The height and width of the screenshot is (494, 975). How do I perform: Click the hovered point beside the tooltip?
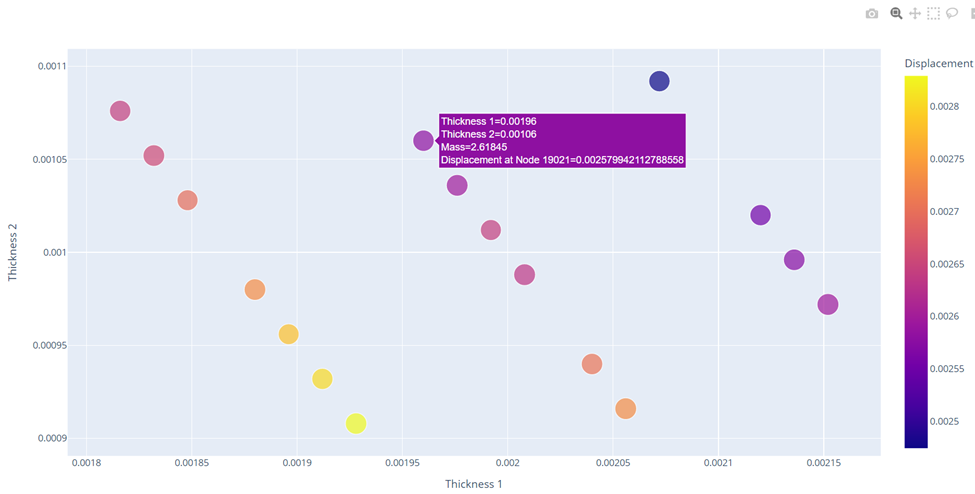click(x=423, y=141)
